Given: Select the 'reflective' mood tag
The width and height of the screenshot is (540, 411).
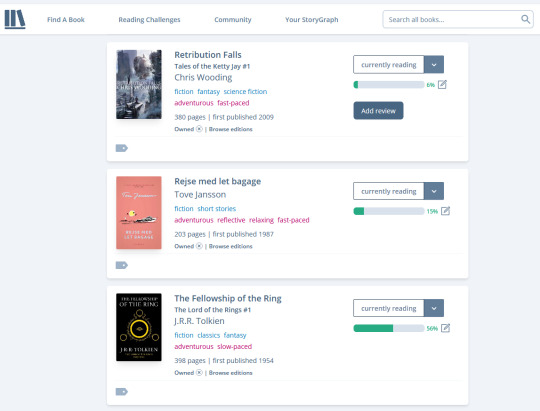Looking at the screenshot, I should [x=231, y=220].
